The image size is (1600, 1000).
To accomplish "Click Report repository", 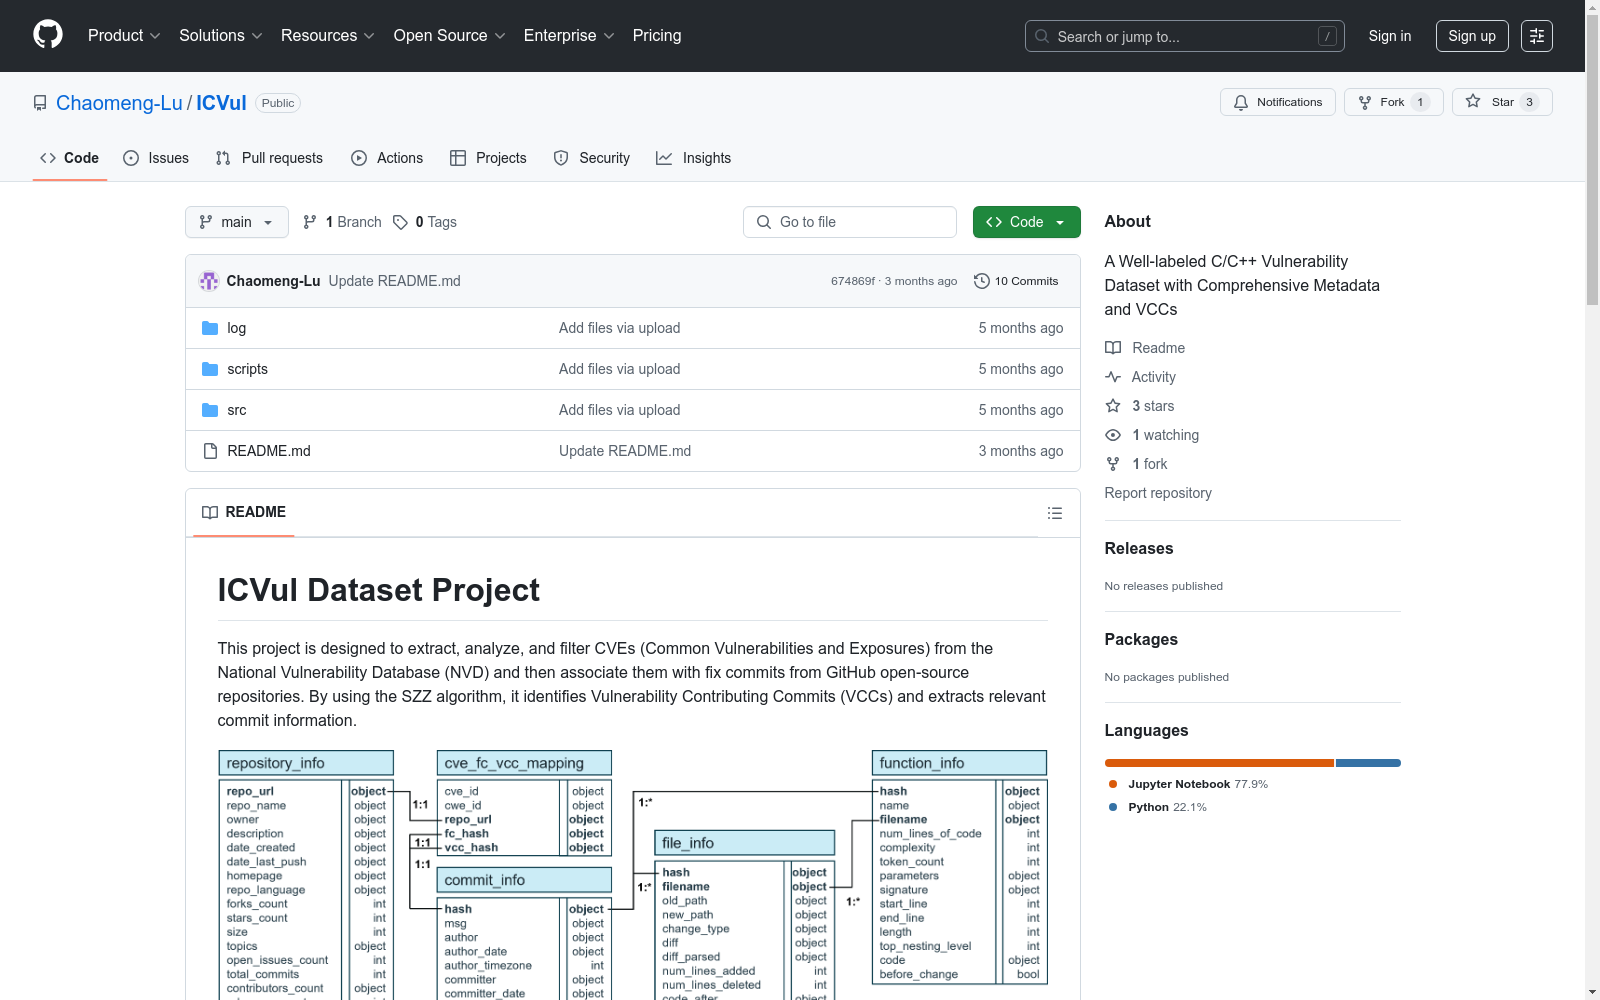I will click(x=1158, y=493).
